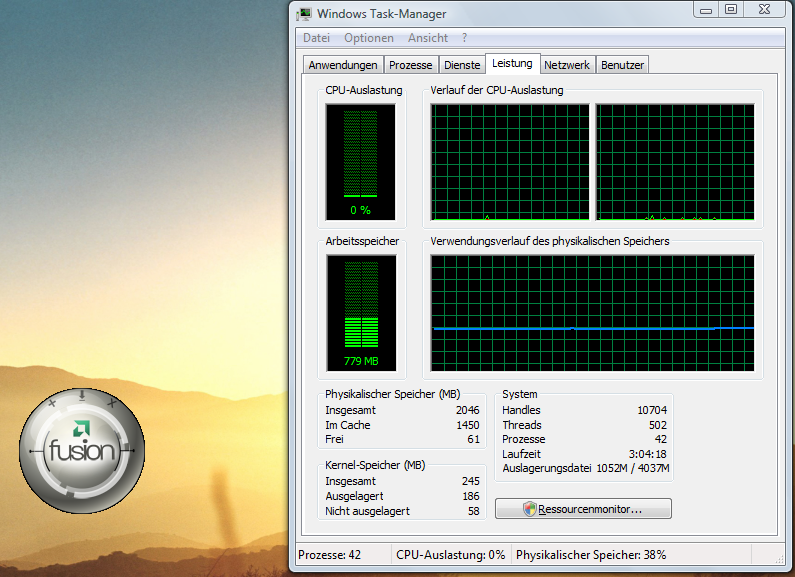
Task: Switch to the Prozesse tab
Action: point(411,65)
